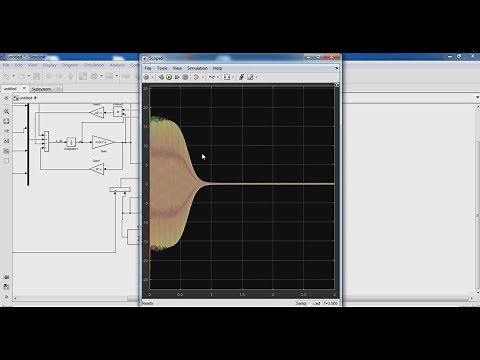Open Simulation menu in Simulink window
The image size is (480, 360).
pos(94,65)
